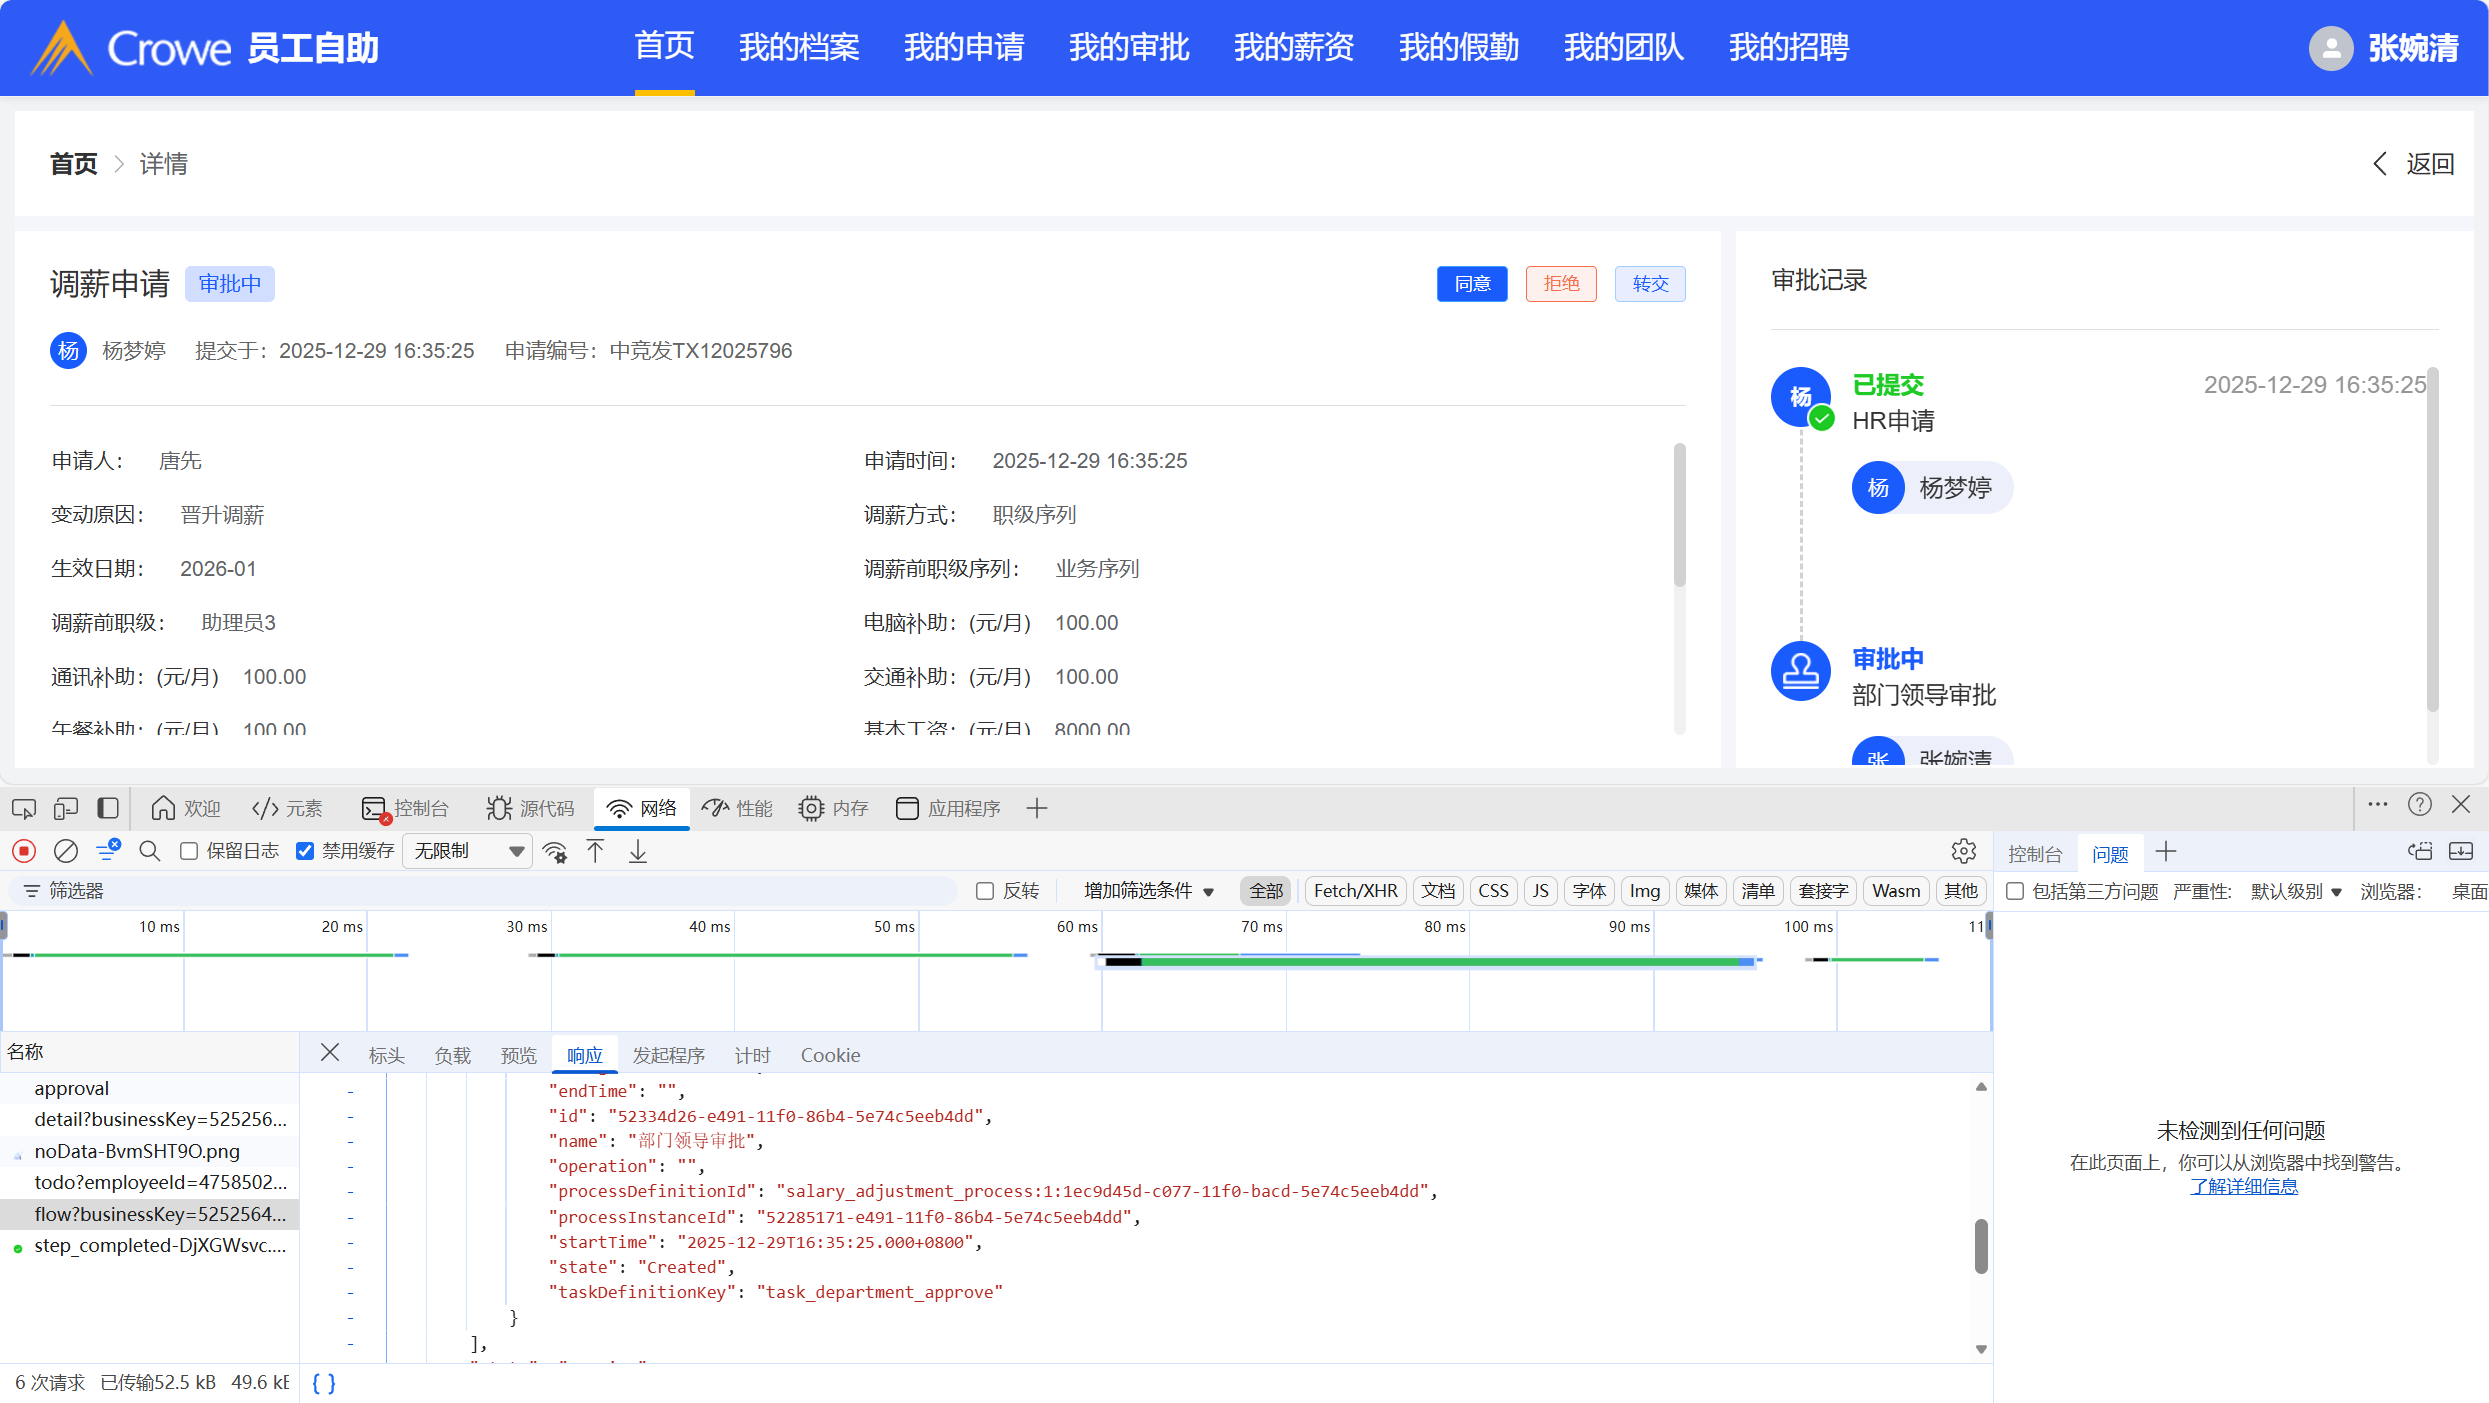The image size is (2489, 1403).
Task: Uncheck the 禁用缓存 checkbox
Action: [305, 851]
